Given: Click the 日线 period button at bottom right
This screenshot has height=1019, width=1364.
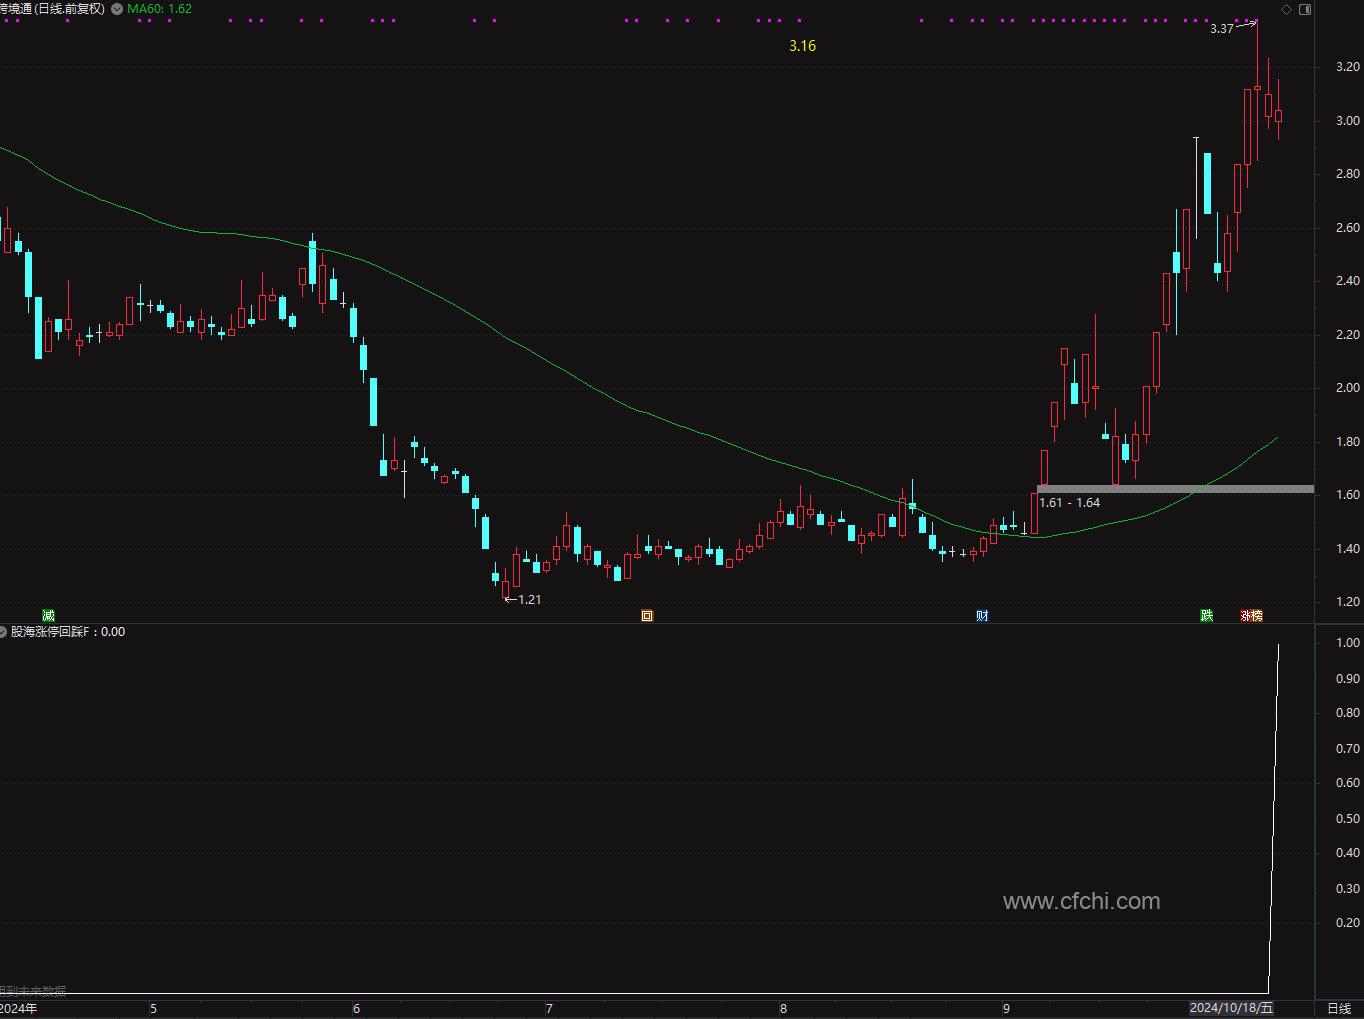Looking at the screenshot, I should click(x=1339, y=1008).
